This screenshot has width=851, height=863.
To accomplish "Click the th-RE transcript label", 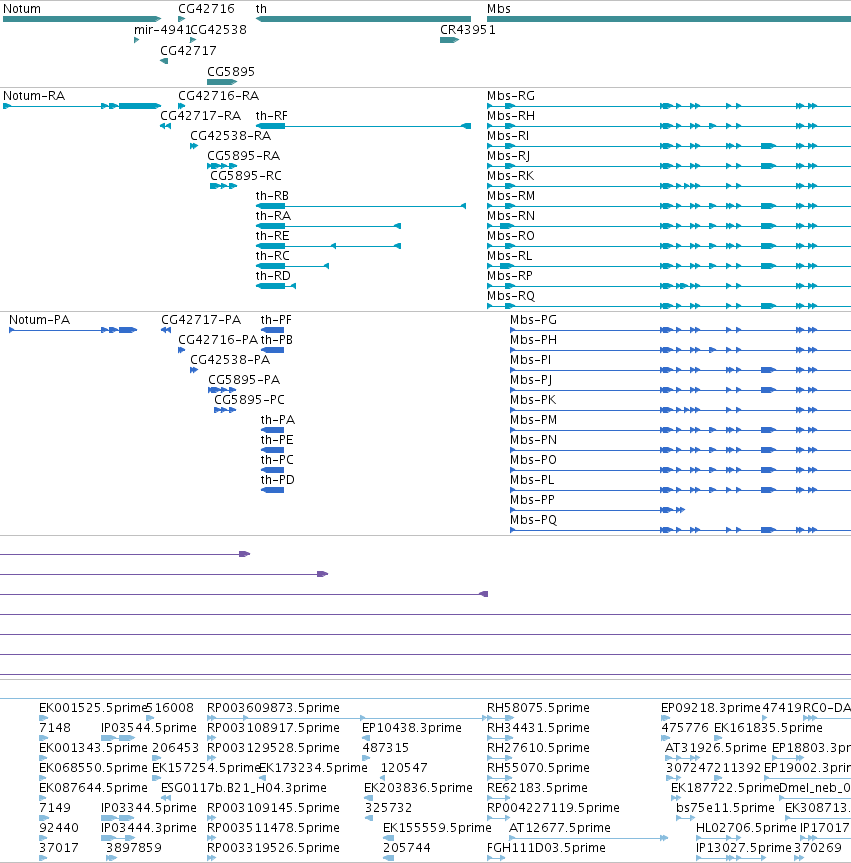I will pos(272,236).
